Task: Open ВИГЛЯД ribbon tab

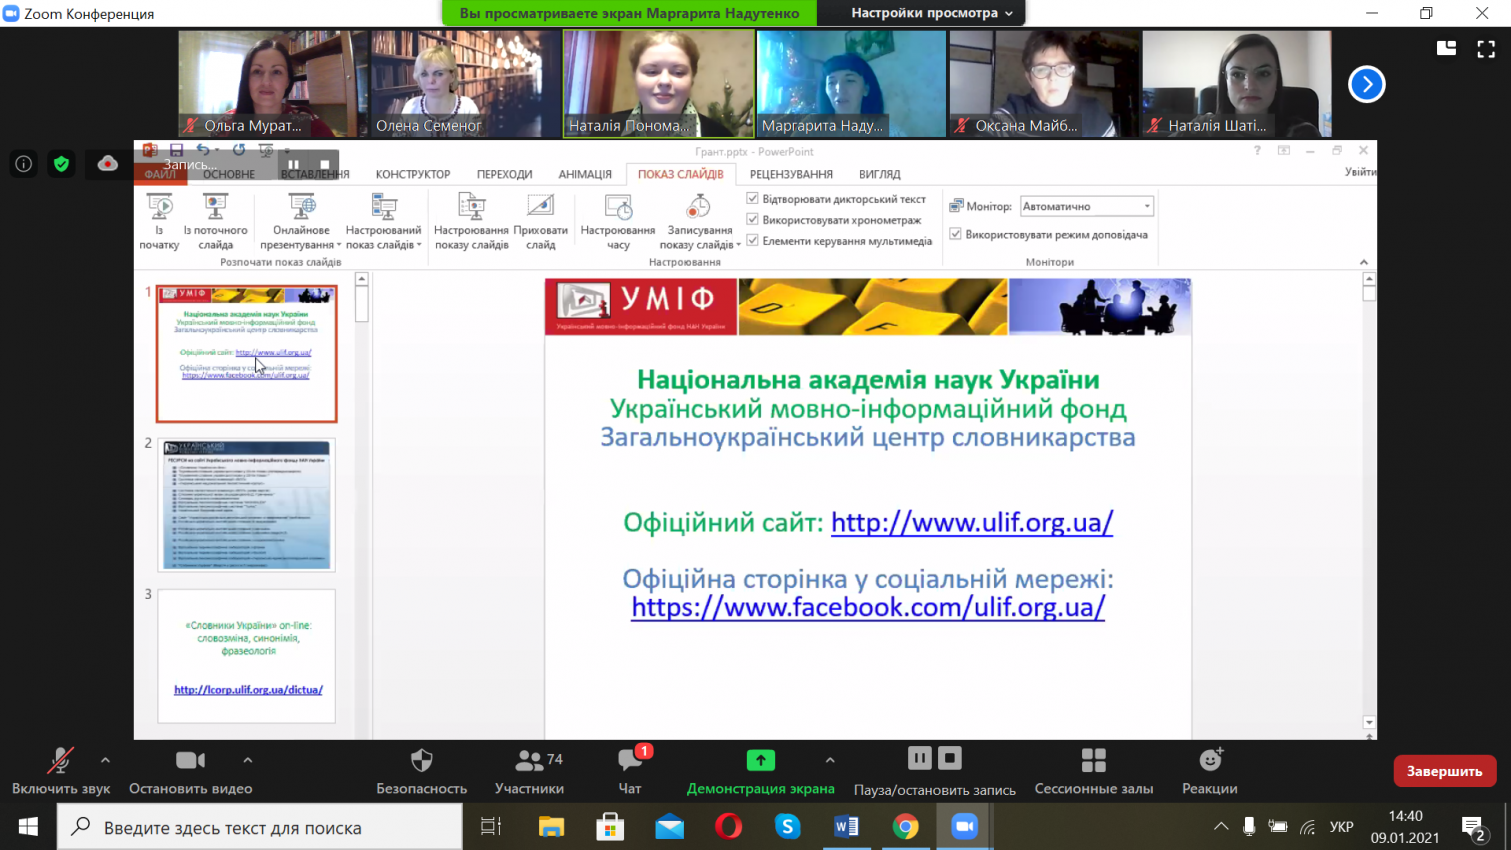Action: pos(879,174)
